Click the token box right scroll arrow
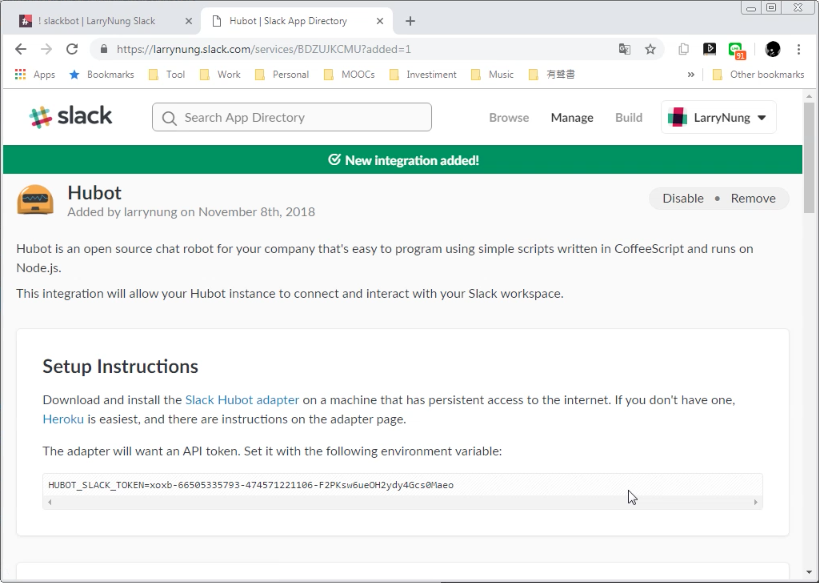 [755, 502]
